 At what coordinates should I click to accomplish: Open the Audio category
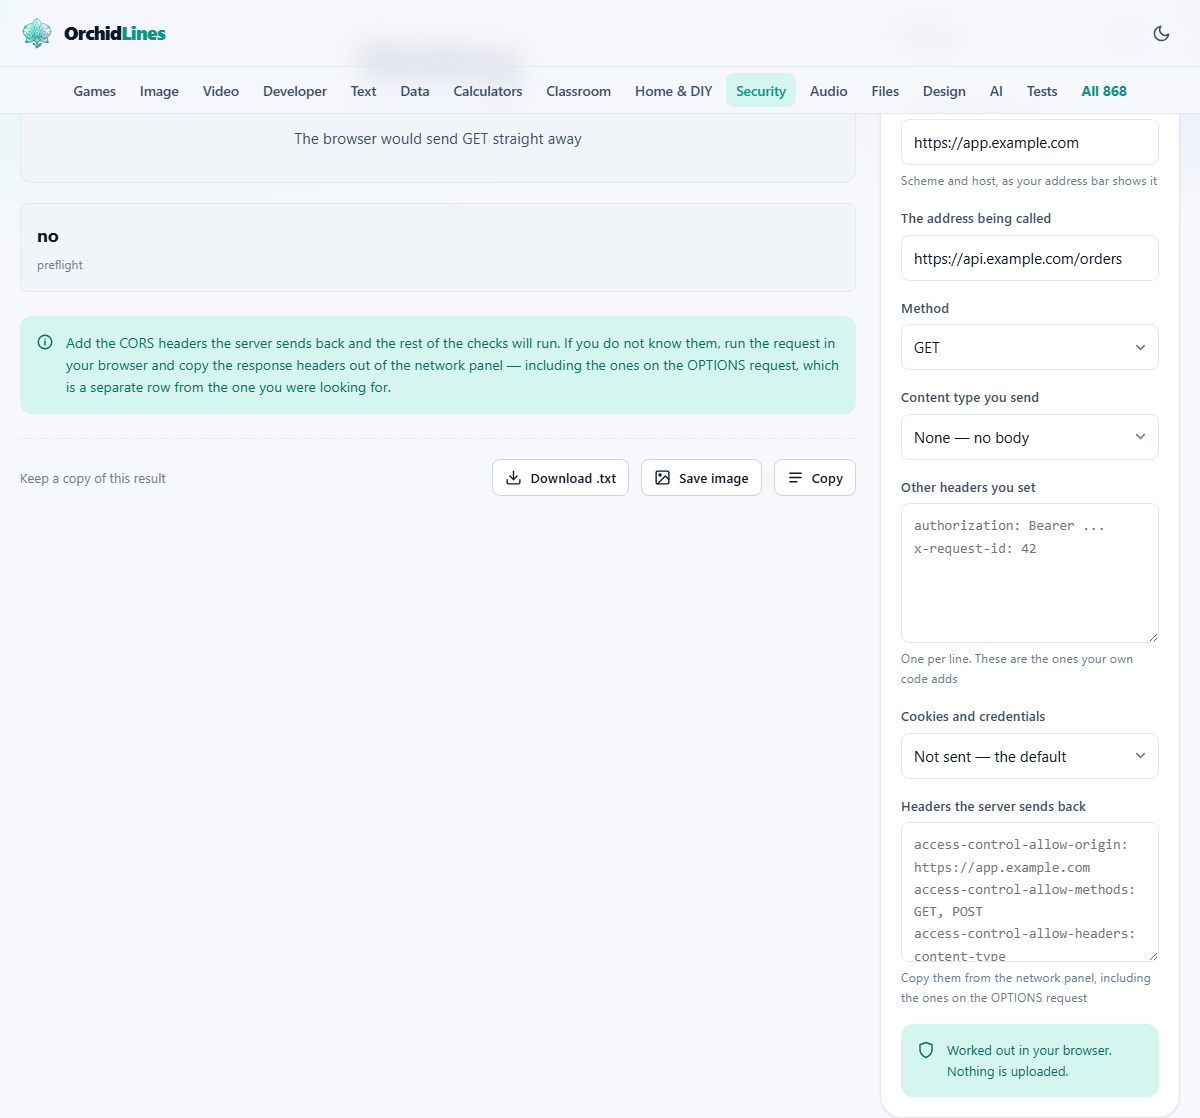pos(829,91)
